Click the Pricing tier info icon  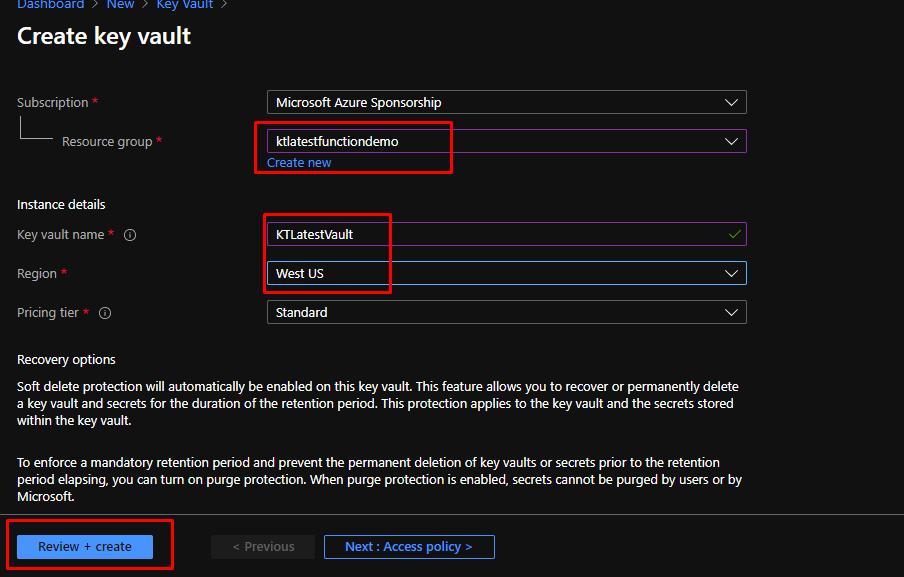pyautogui.click(x=105, y=313)
